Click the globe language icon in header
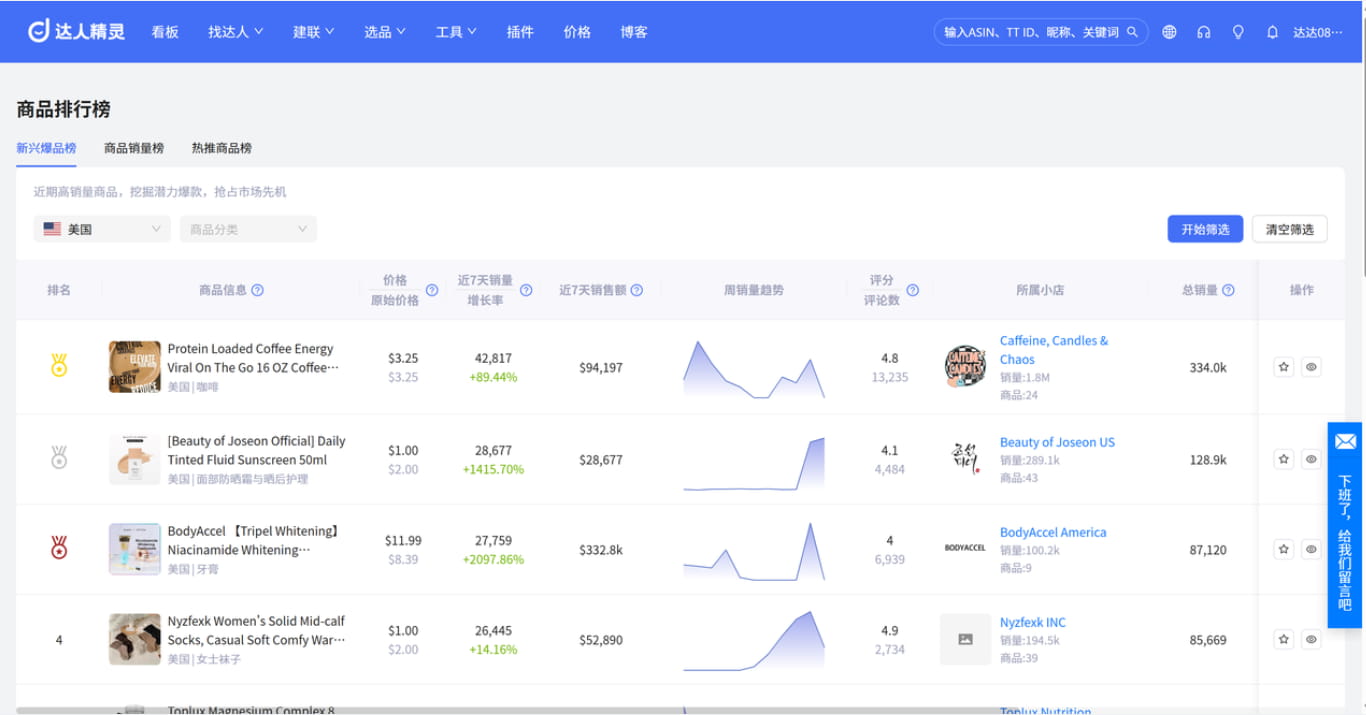Viewport: 1366px width, 715px height. pos(1169,32)
